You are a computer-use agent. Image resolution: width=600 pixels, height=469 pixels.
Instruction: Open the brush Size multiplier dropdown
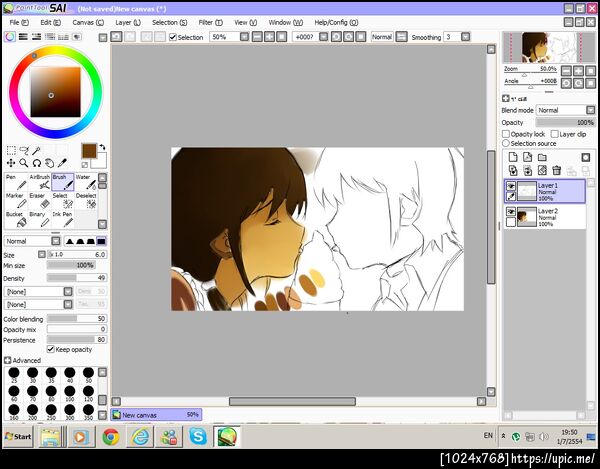click(x=42, y=254)
